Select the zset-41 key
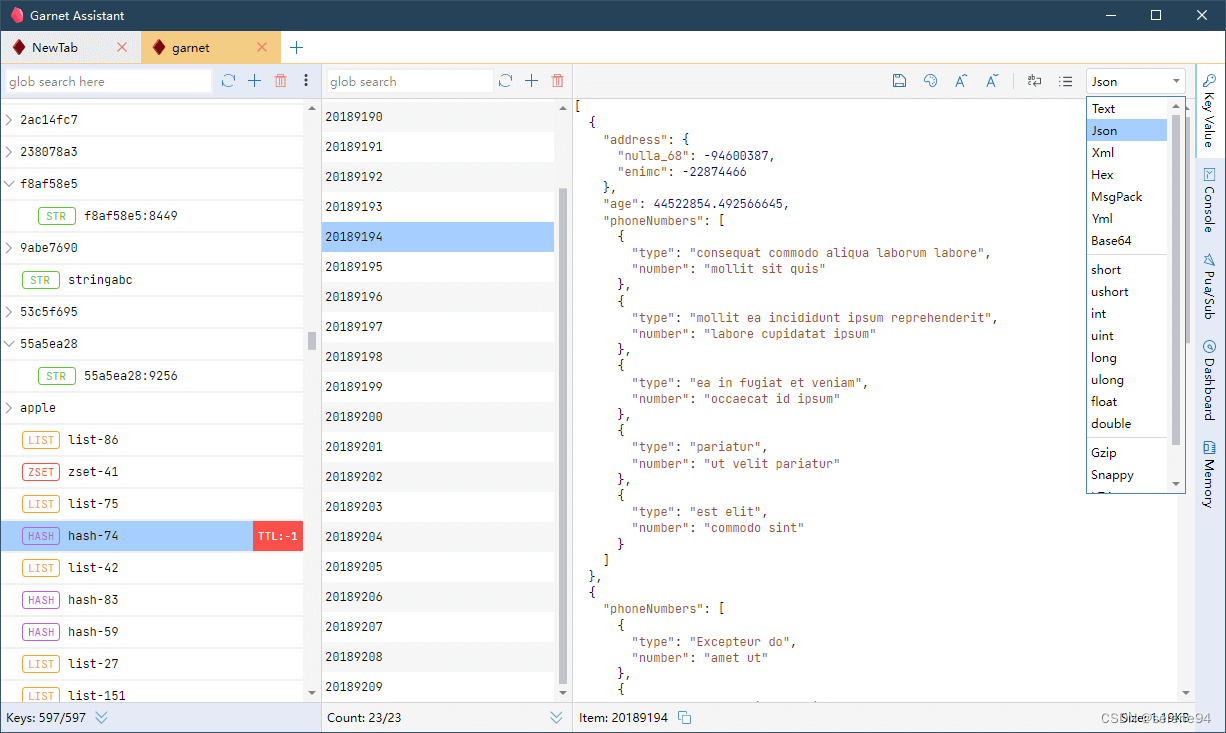1226x733 pixels. (x=93, y=472)
